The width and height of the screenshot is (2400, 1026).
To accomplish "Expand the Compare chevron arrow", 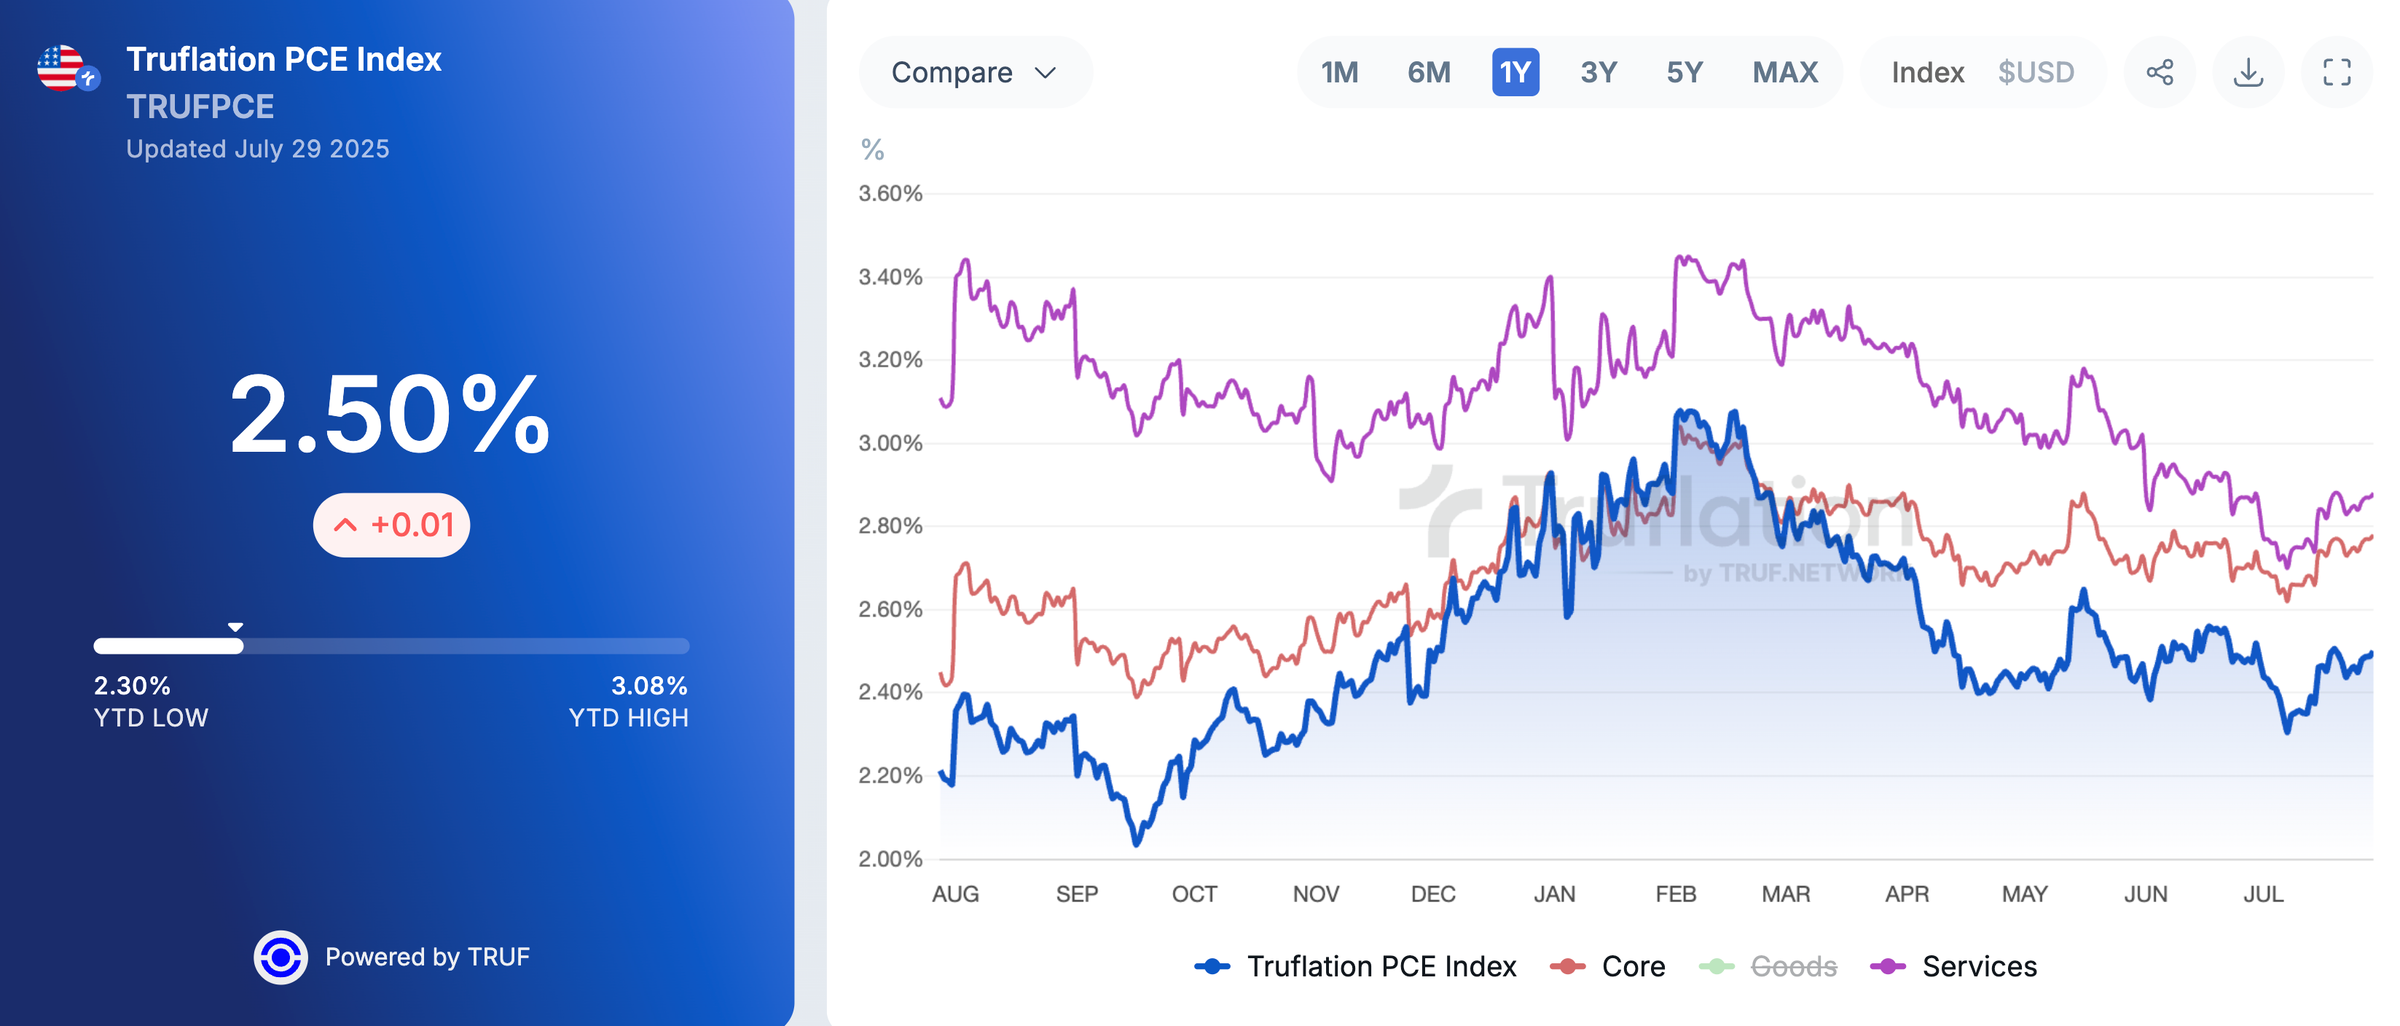I will click(x=1044, y=72).
